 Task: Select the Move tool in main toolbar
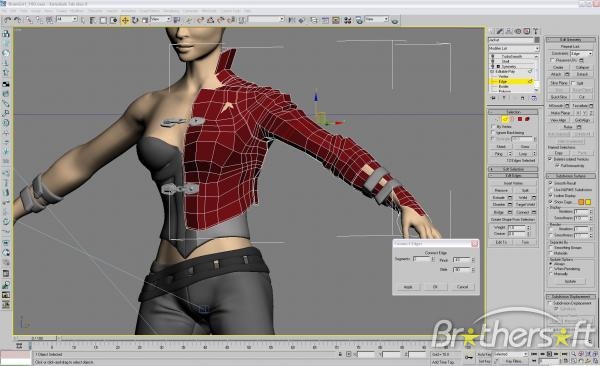coord(125,20)
